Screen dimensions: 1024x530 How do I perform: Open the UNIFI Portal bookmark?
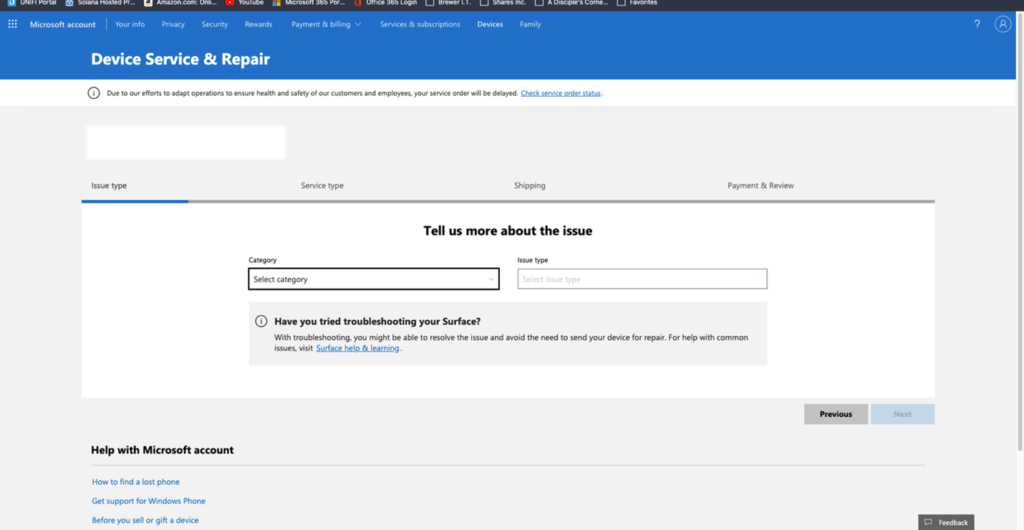coord(32,3)
